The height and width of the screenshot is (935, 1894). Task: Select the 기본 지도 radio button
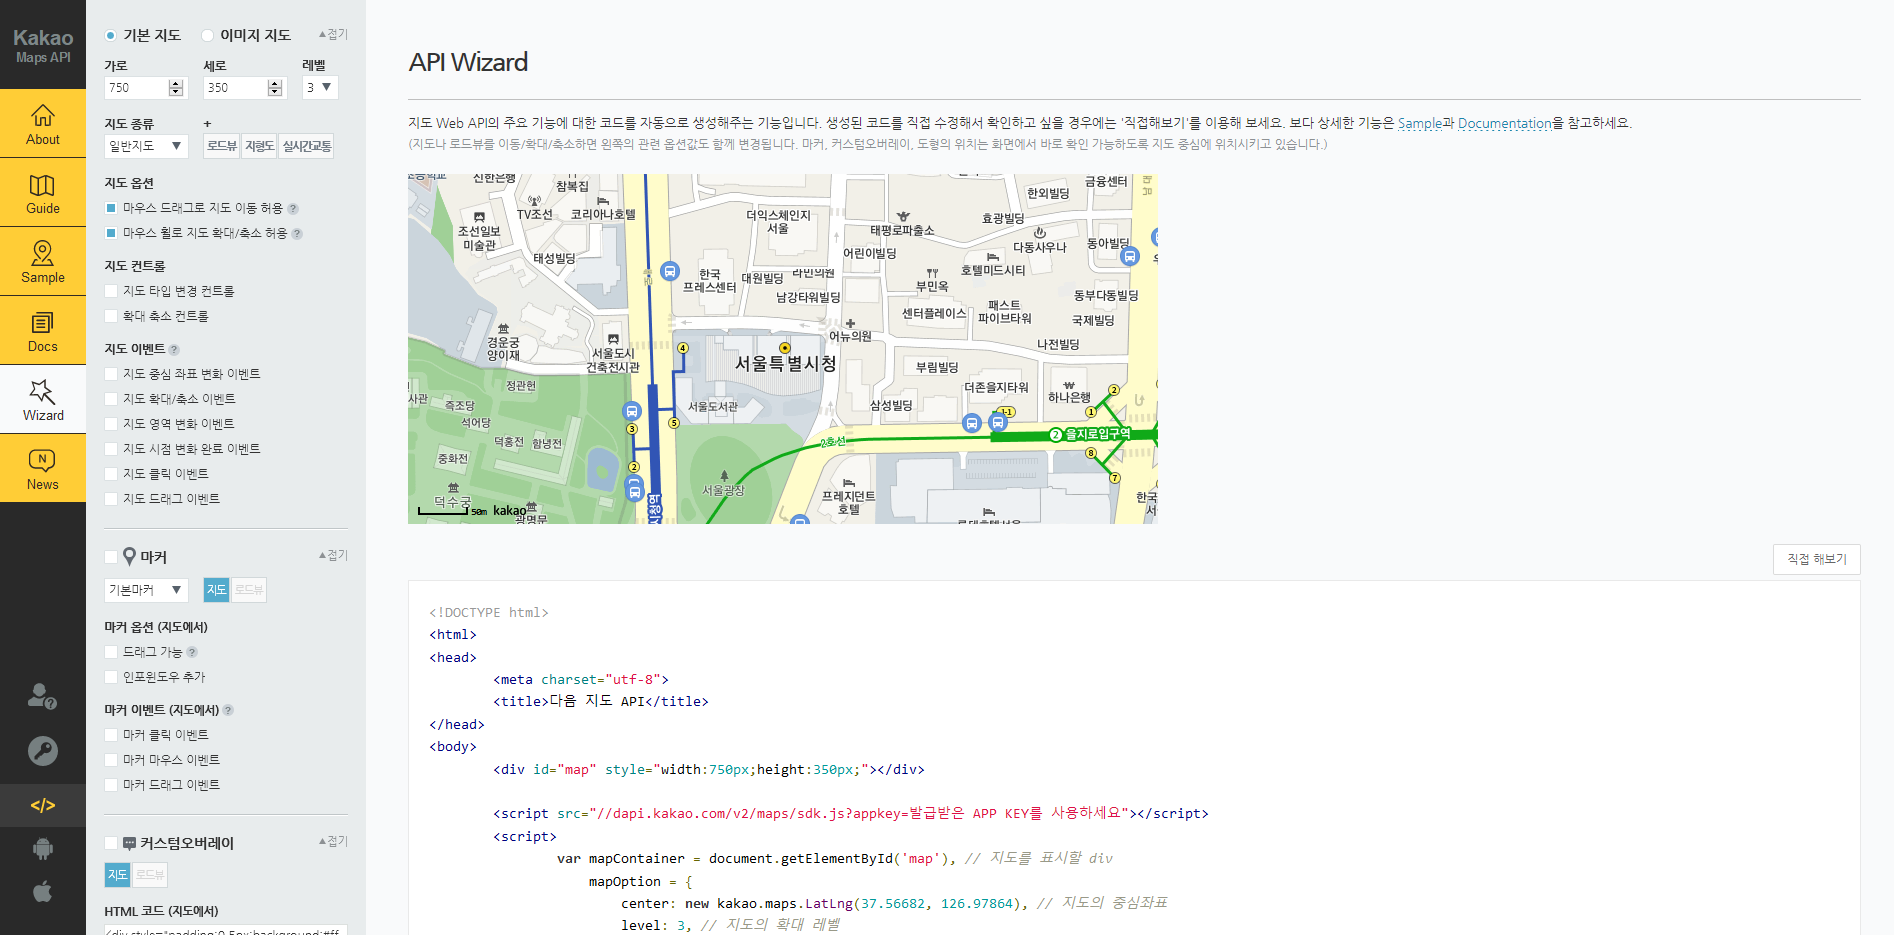click(111, 36)
